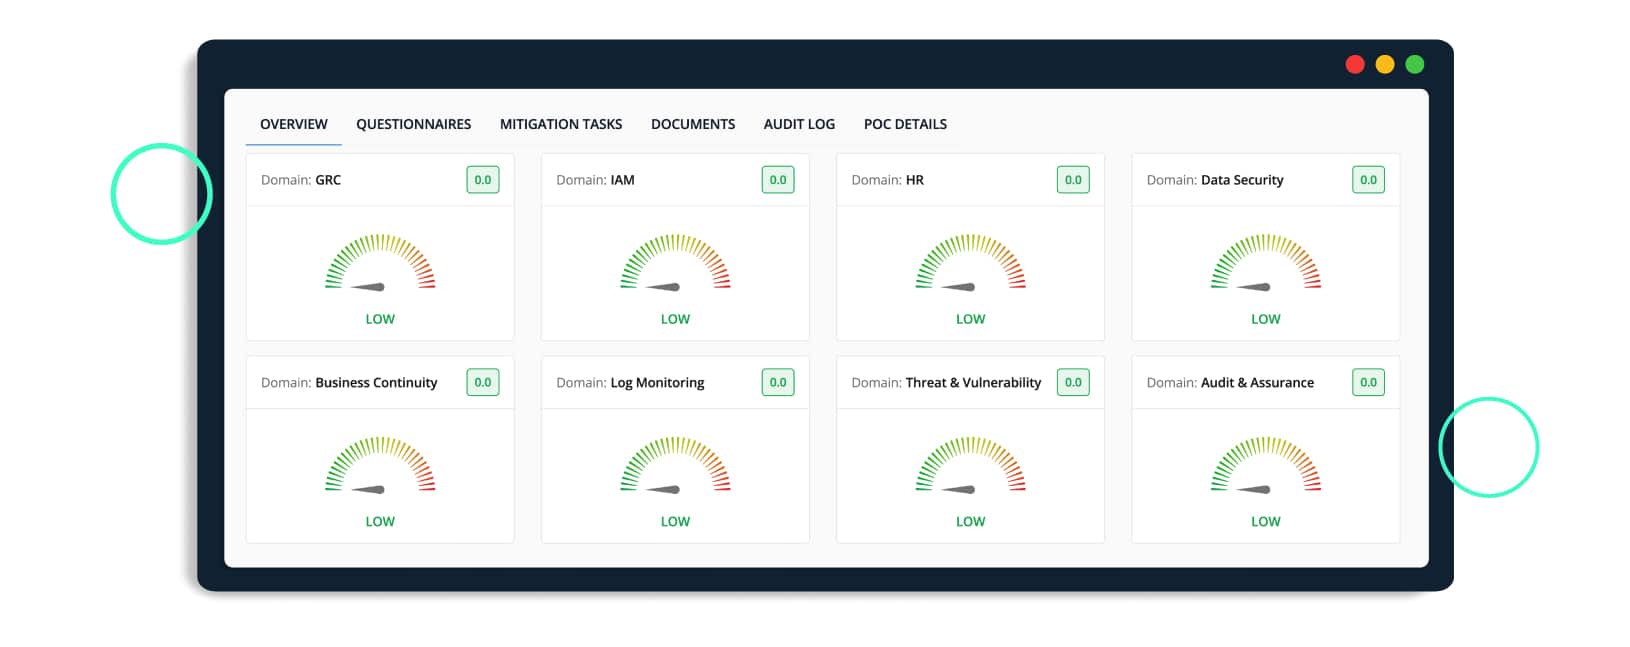Click the 'Domain: Audit & Assurance' title
Screen dimensions: 1630x647
pyautogui.click(x=1230, y=382)
